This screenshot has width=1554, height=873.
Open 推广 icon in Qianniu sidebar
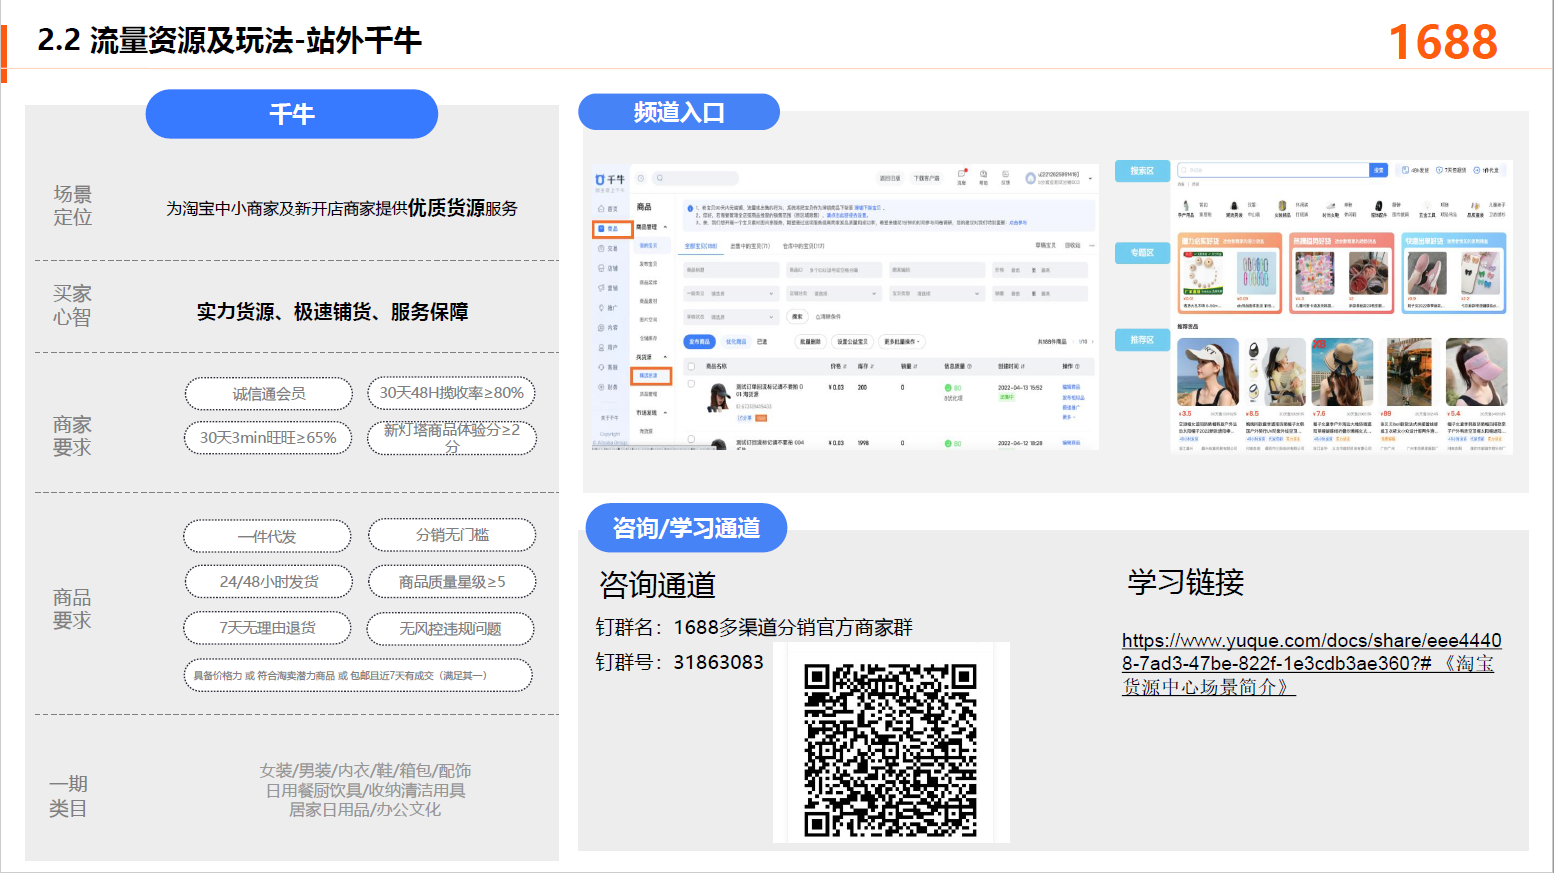[601, 308]
